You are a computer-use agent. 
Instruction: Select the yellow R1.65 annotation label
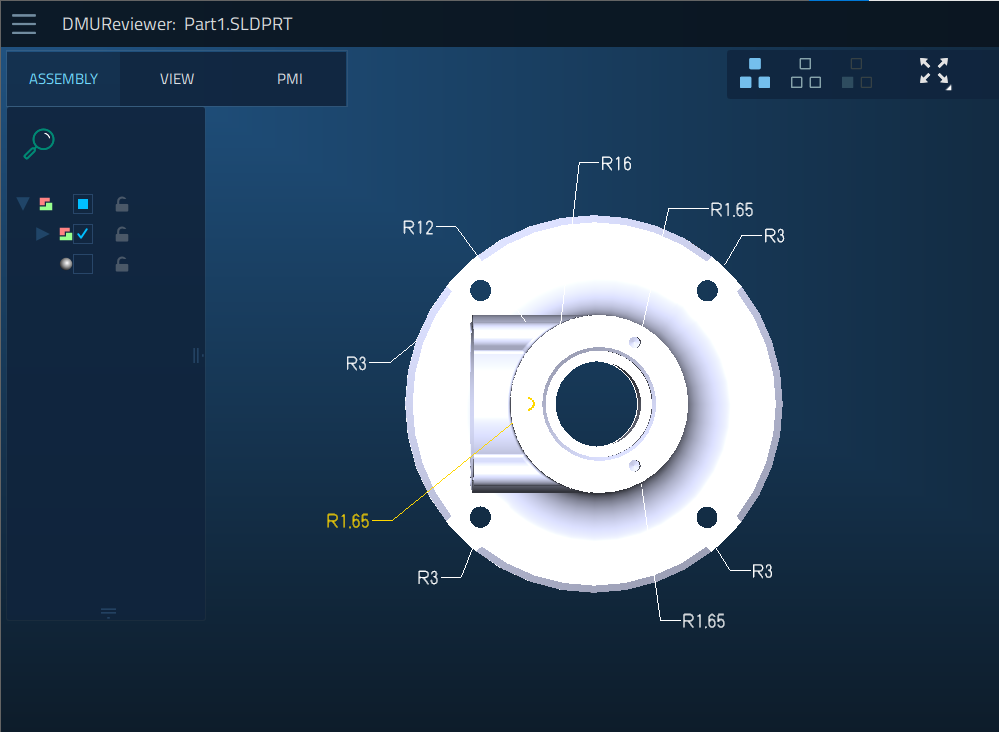348,521
